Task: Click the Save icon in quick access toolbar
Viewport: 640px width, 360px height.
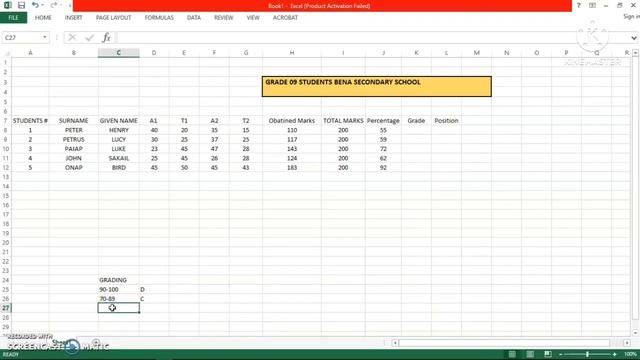Action: tap(21, 5)
